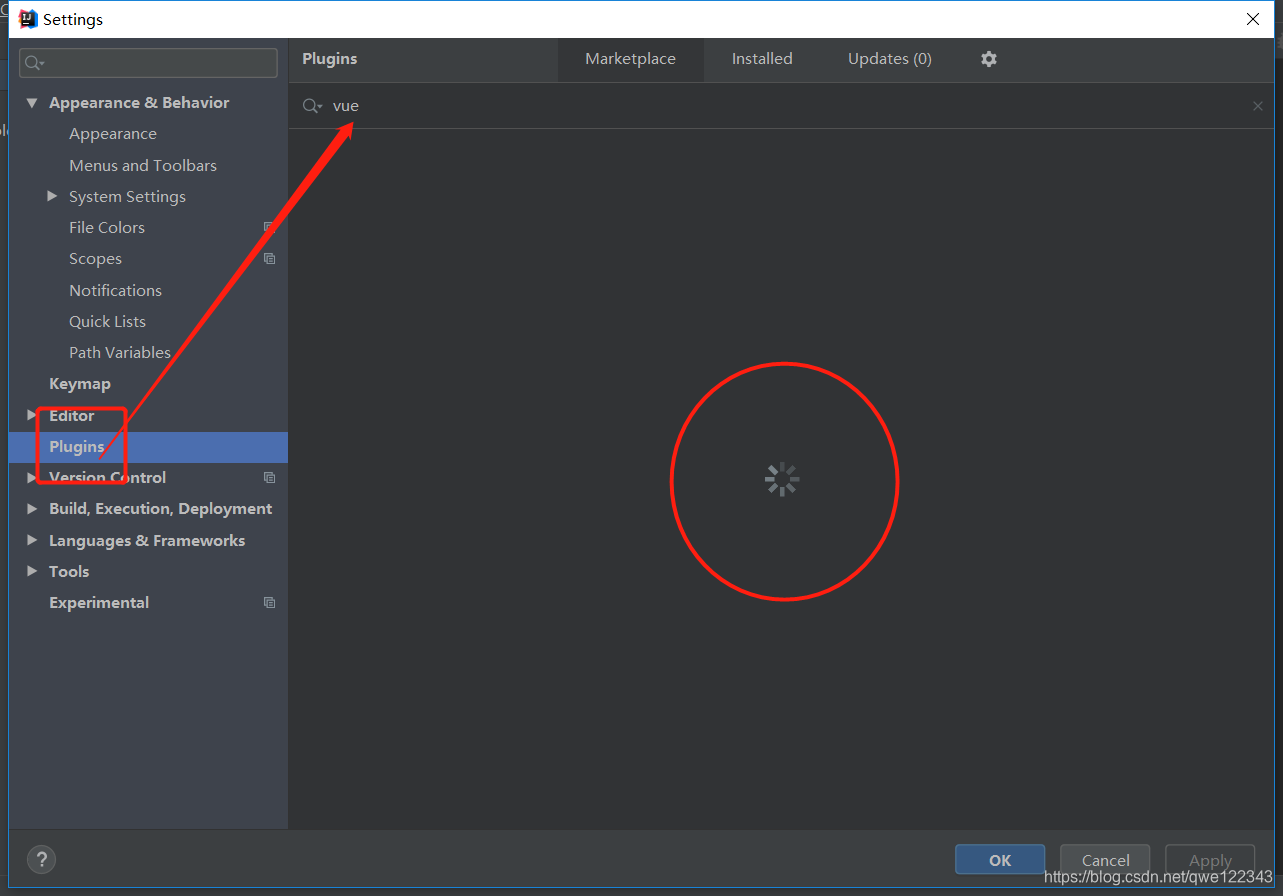The image size is (1283, 896).
Task: Select Tools category label
Action: pos(69,572)
